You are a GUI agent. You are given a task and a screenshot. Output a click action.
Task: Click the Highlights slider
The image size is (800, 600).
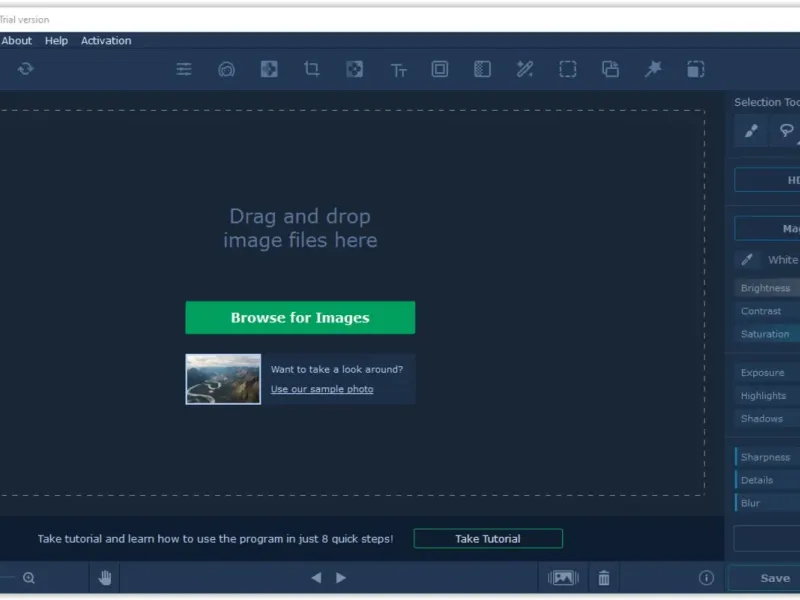point(767,395)
